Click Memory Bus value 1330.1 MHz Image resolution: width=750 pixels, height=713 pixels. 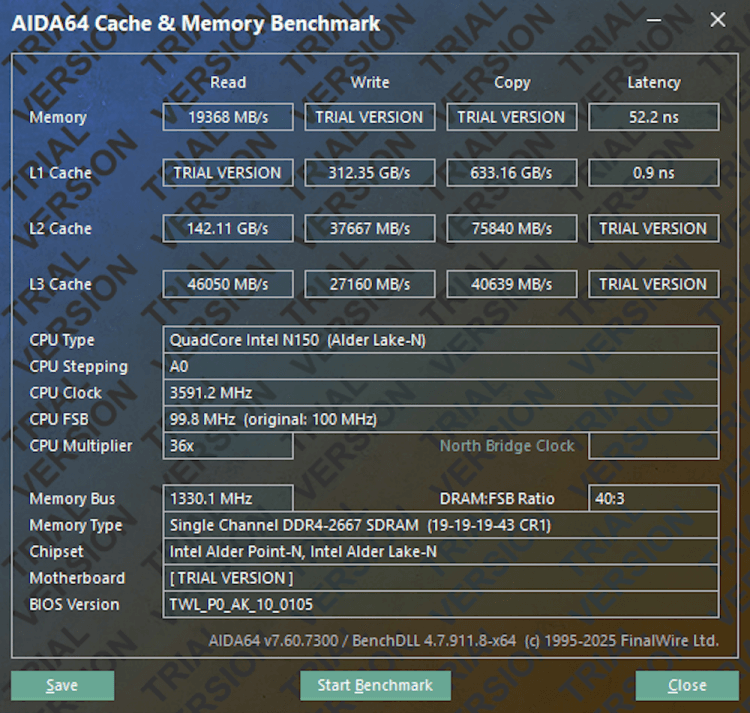(228, 499)
